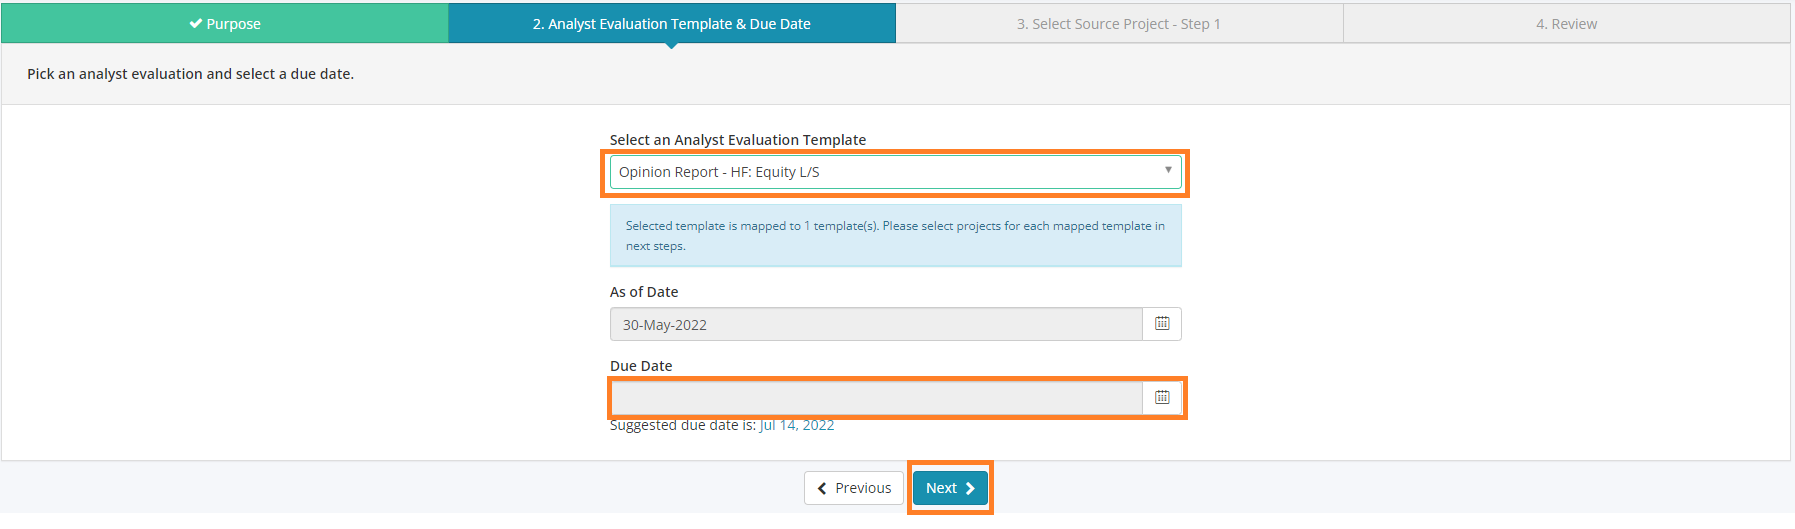Viewport: 1795px width, 529px height.
Task: Click the 'Due Date' field label
Action: click(641, 366)
